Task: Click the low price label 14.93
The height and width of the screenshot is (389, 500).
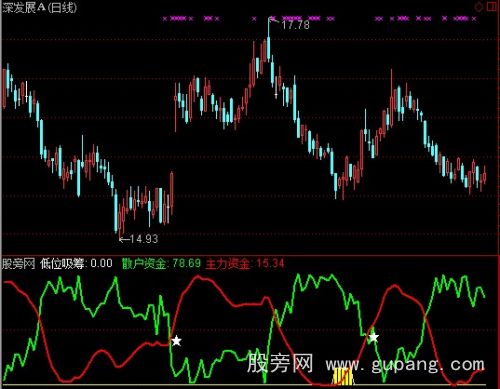Action: pos(143,239)
